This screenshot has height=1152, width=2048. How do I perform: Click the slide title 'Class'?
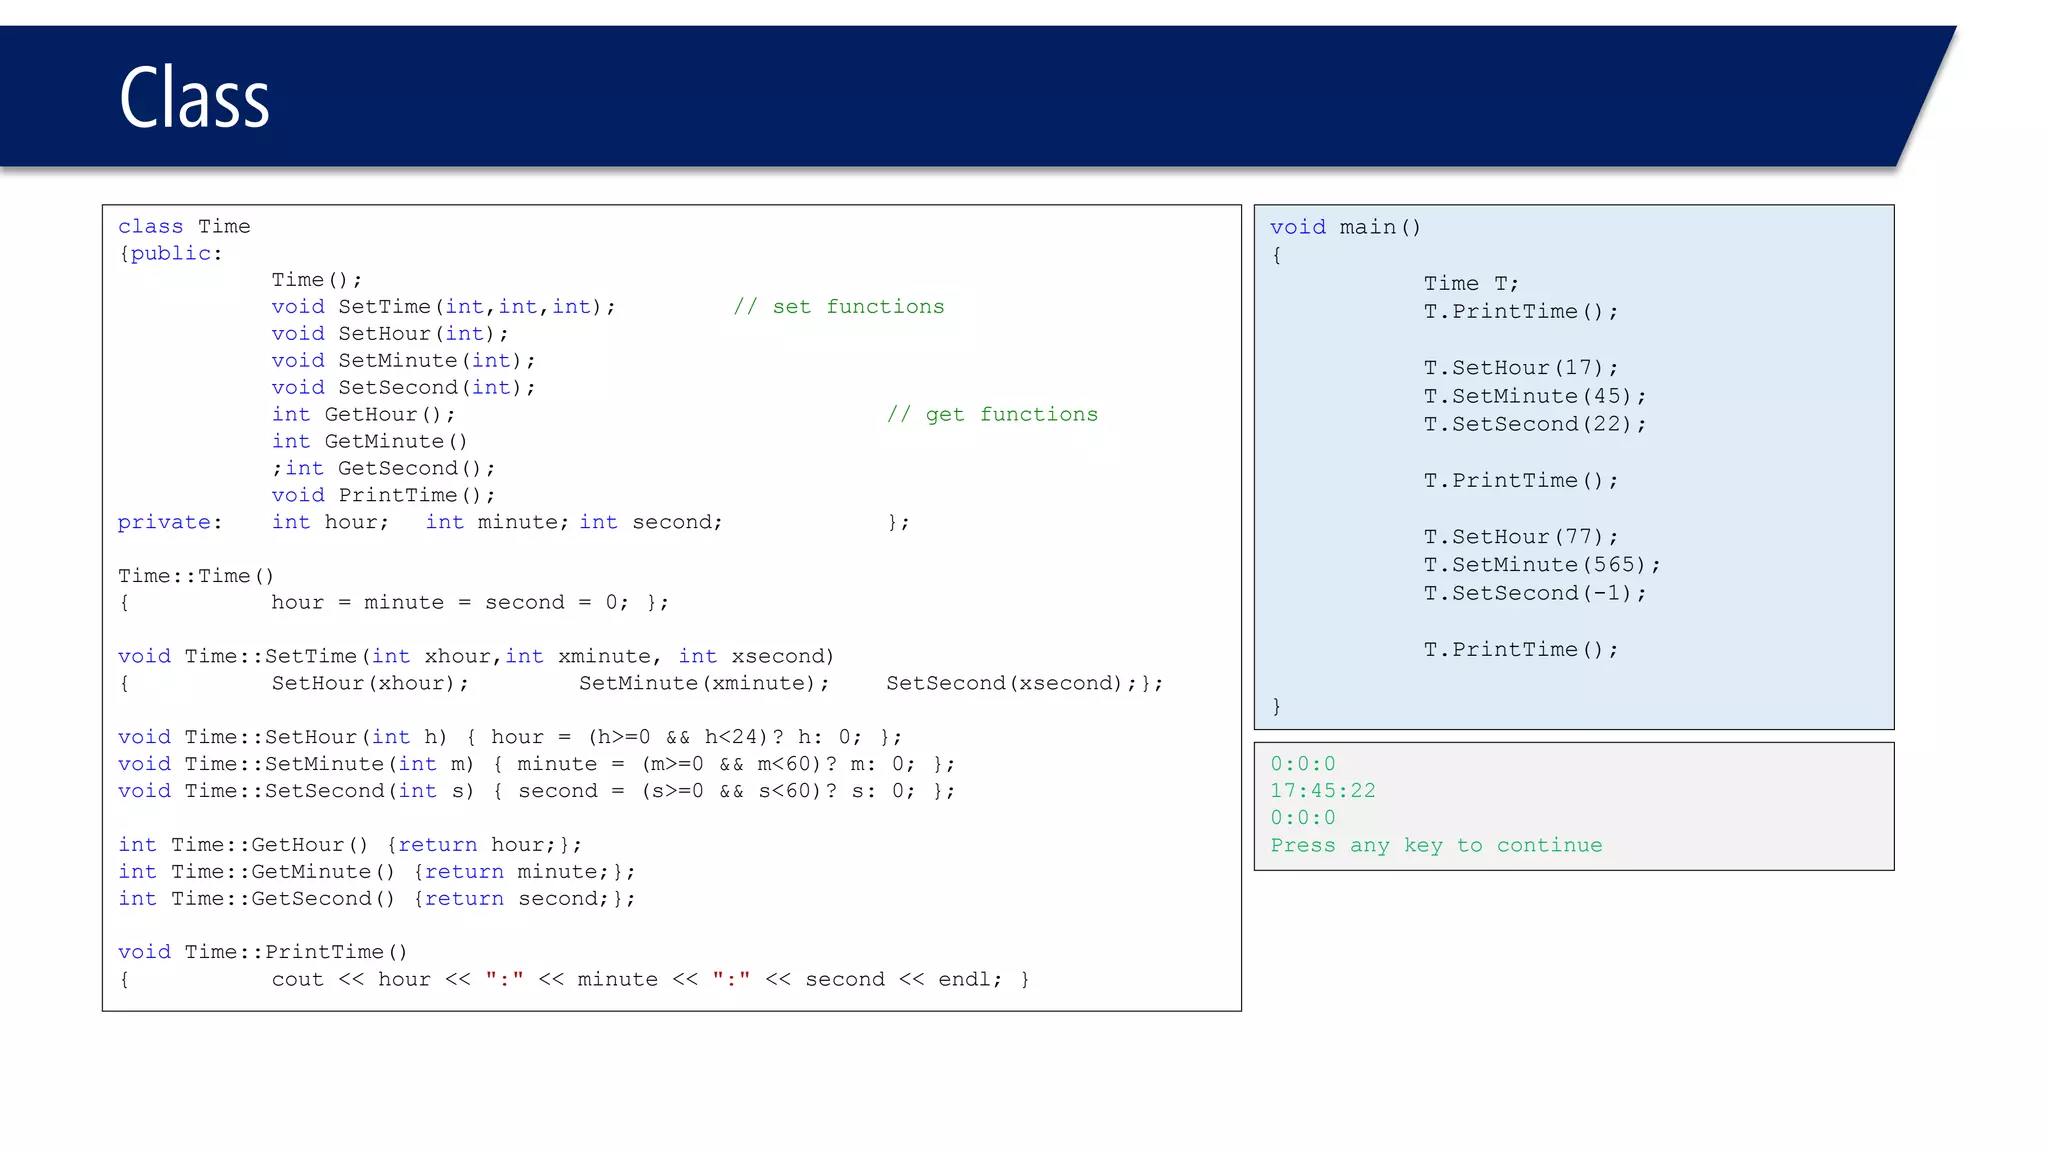194,98
